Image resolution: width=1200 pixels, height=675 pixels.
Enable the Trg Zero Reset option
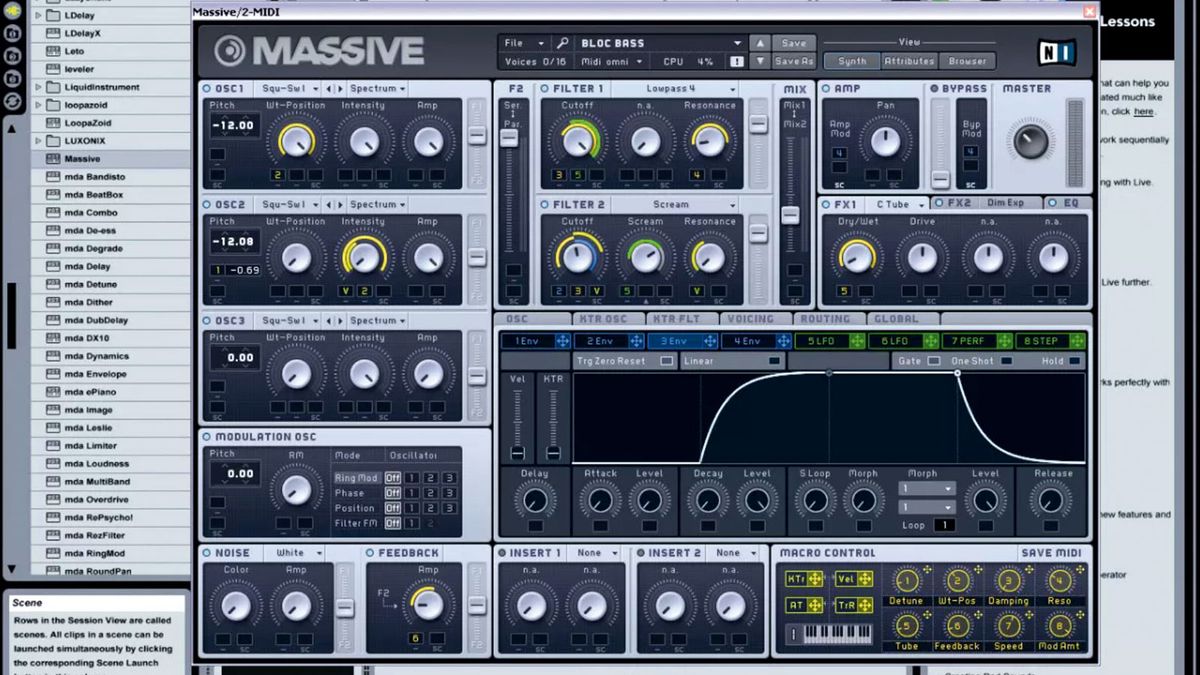[665, 361]
